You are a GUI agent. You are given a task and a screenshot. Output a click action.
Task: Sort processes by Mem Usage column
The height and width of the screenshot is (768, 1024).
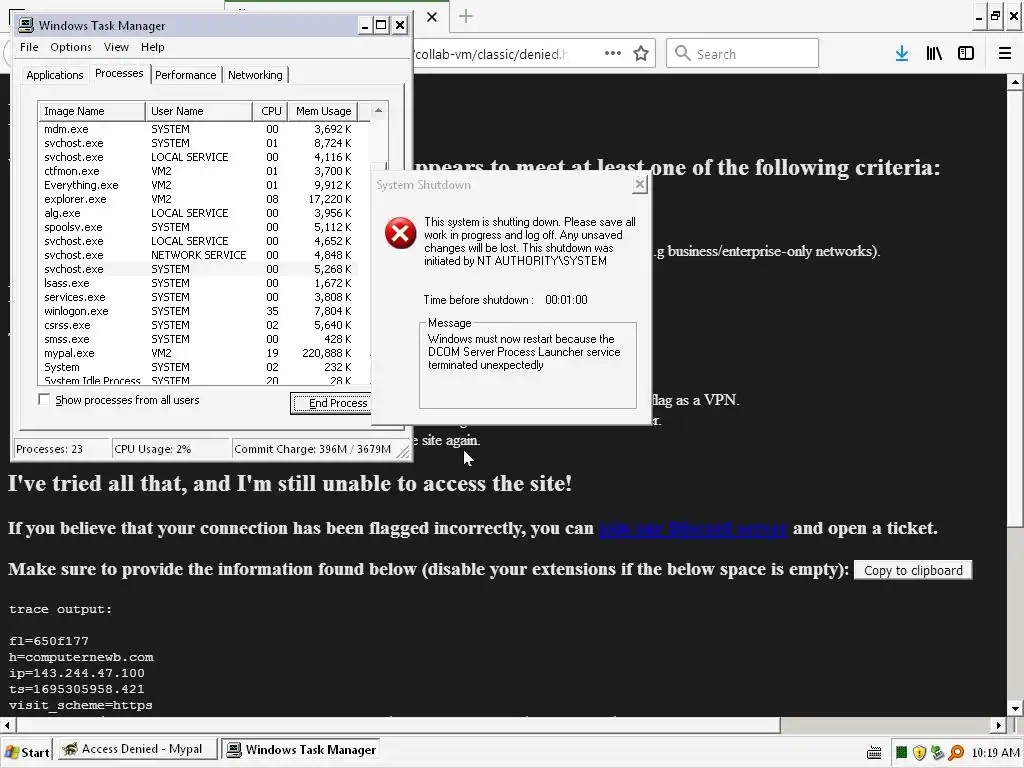coord(323,111)
